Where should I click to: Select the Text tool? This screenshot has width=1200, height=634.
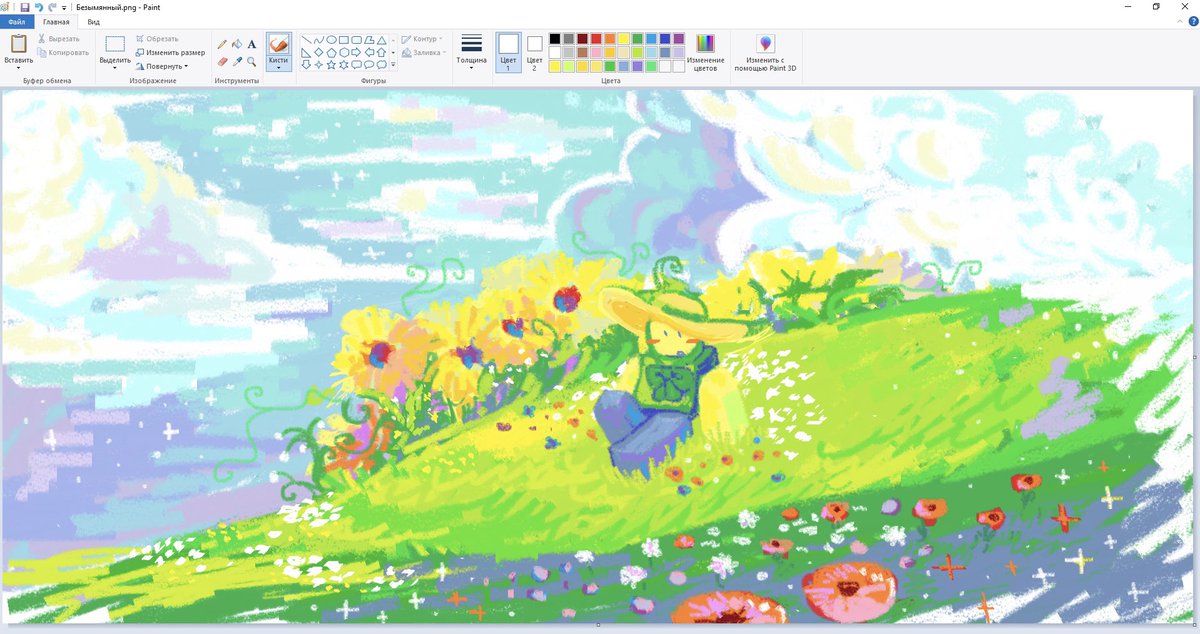252,44
